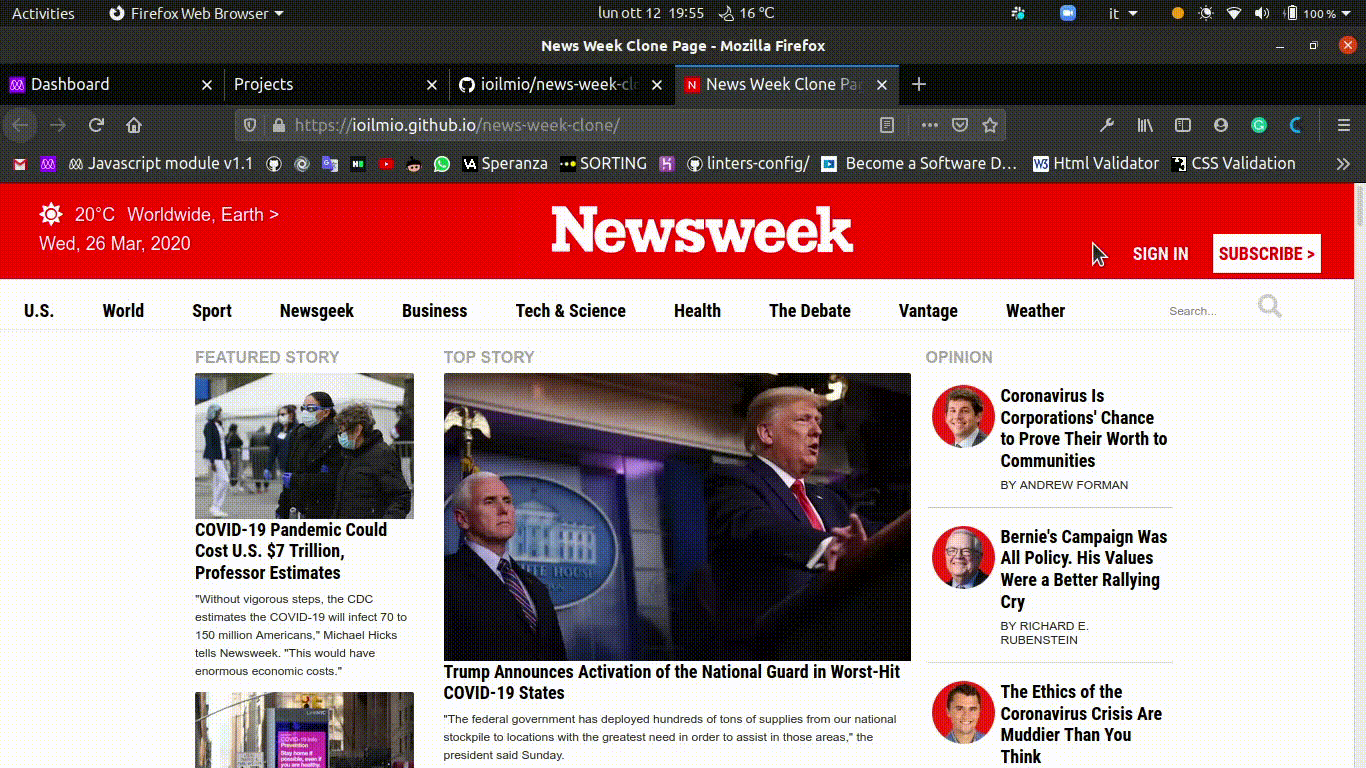Click the volume speaker icon in top bar

1262,13
